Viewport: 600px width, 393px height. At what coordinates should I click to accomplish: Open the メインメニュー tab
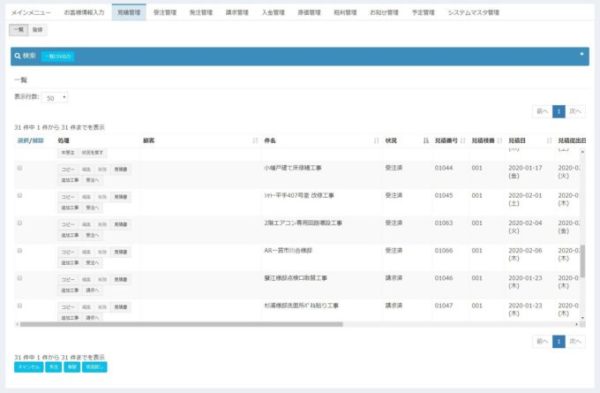pos(31,12)
